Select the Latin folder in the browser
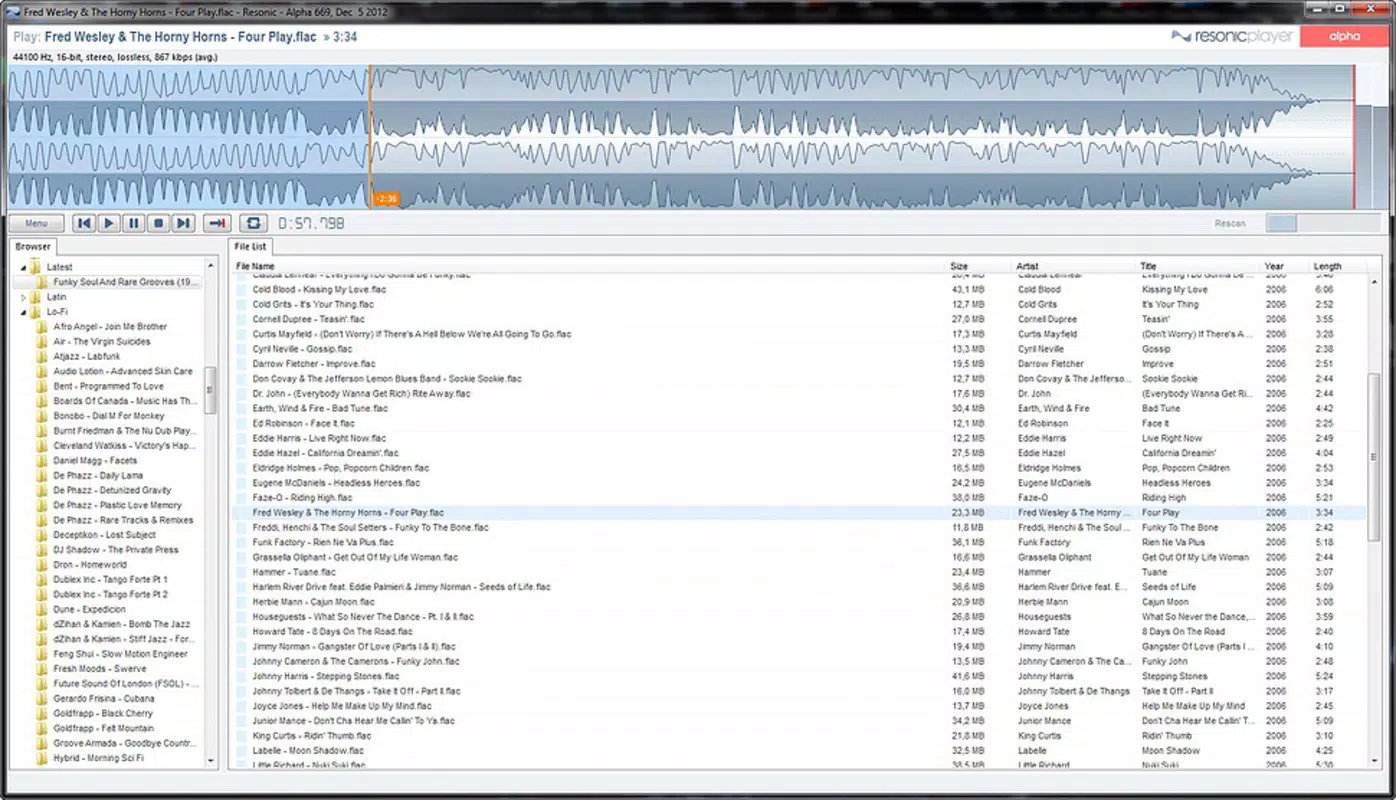Screen dimensions: 1396x800 (56, 297)
